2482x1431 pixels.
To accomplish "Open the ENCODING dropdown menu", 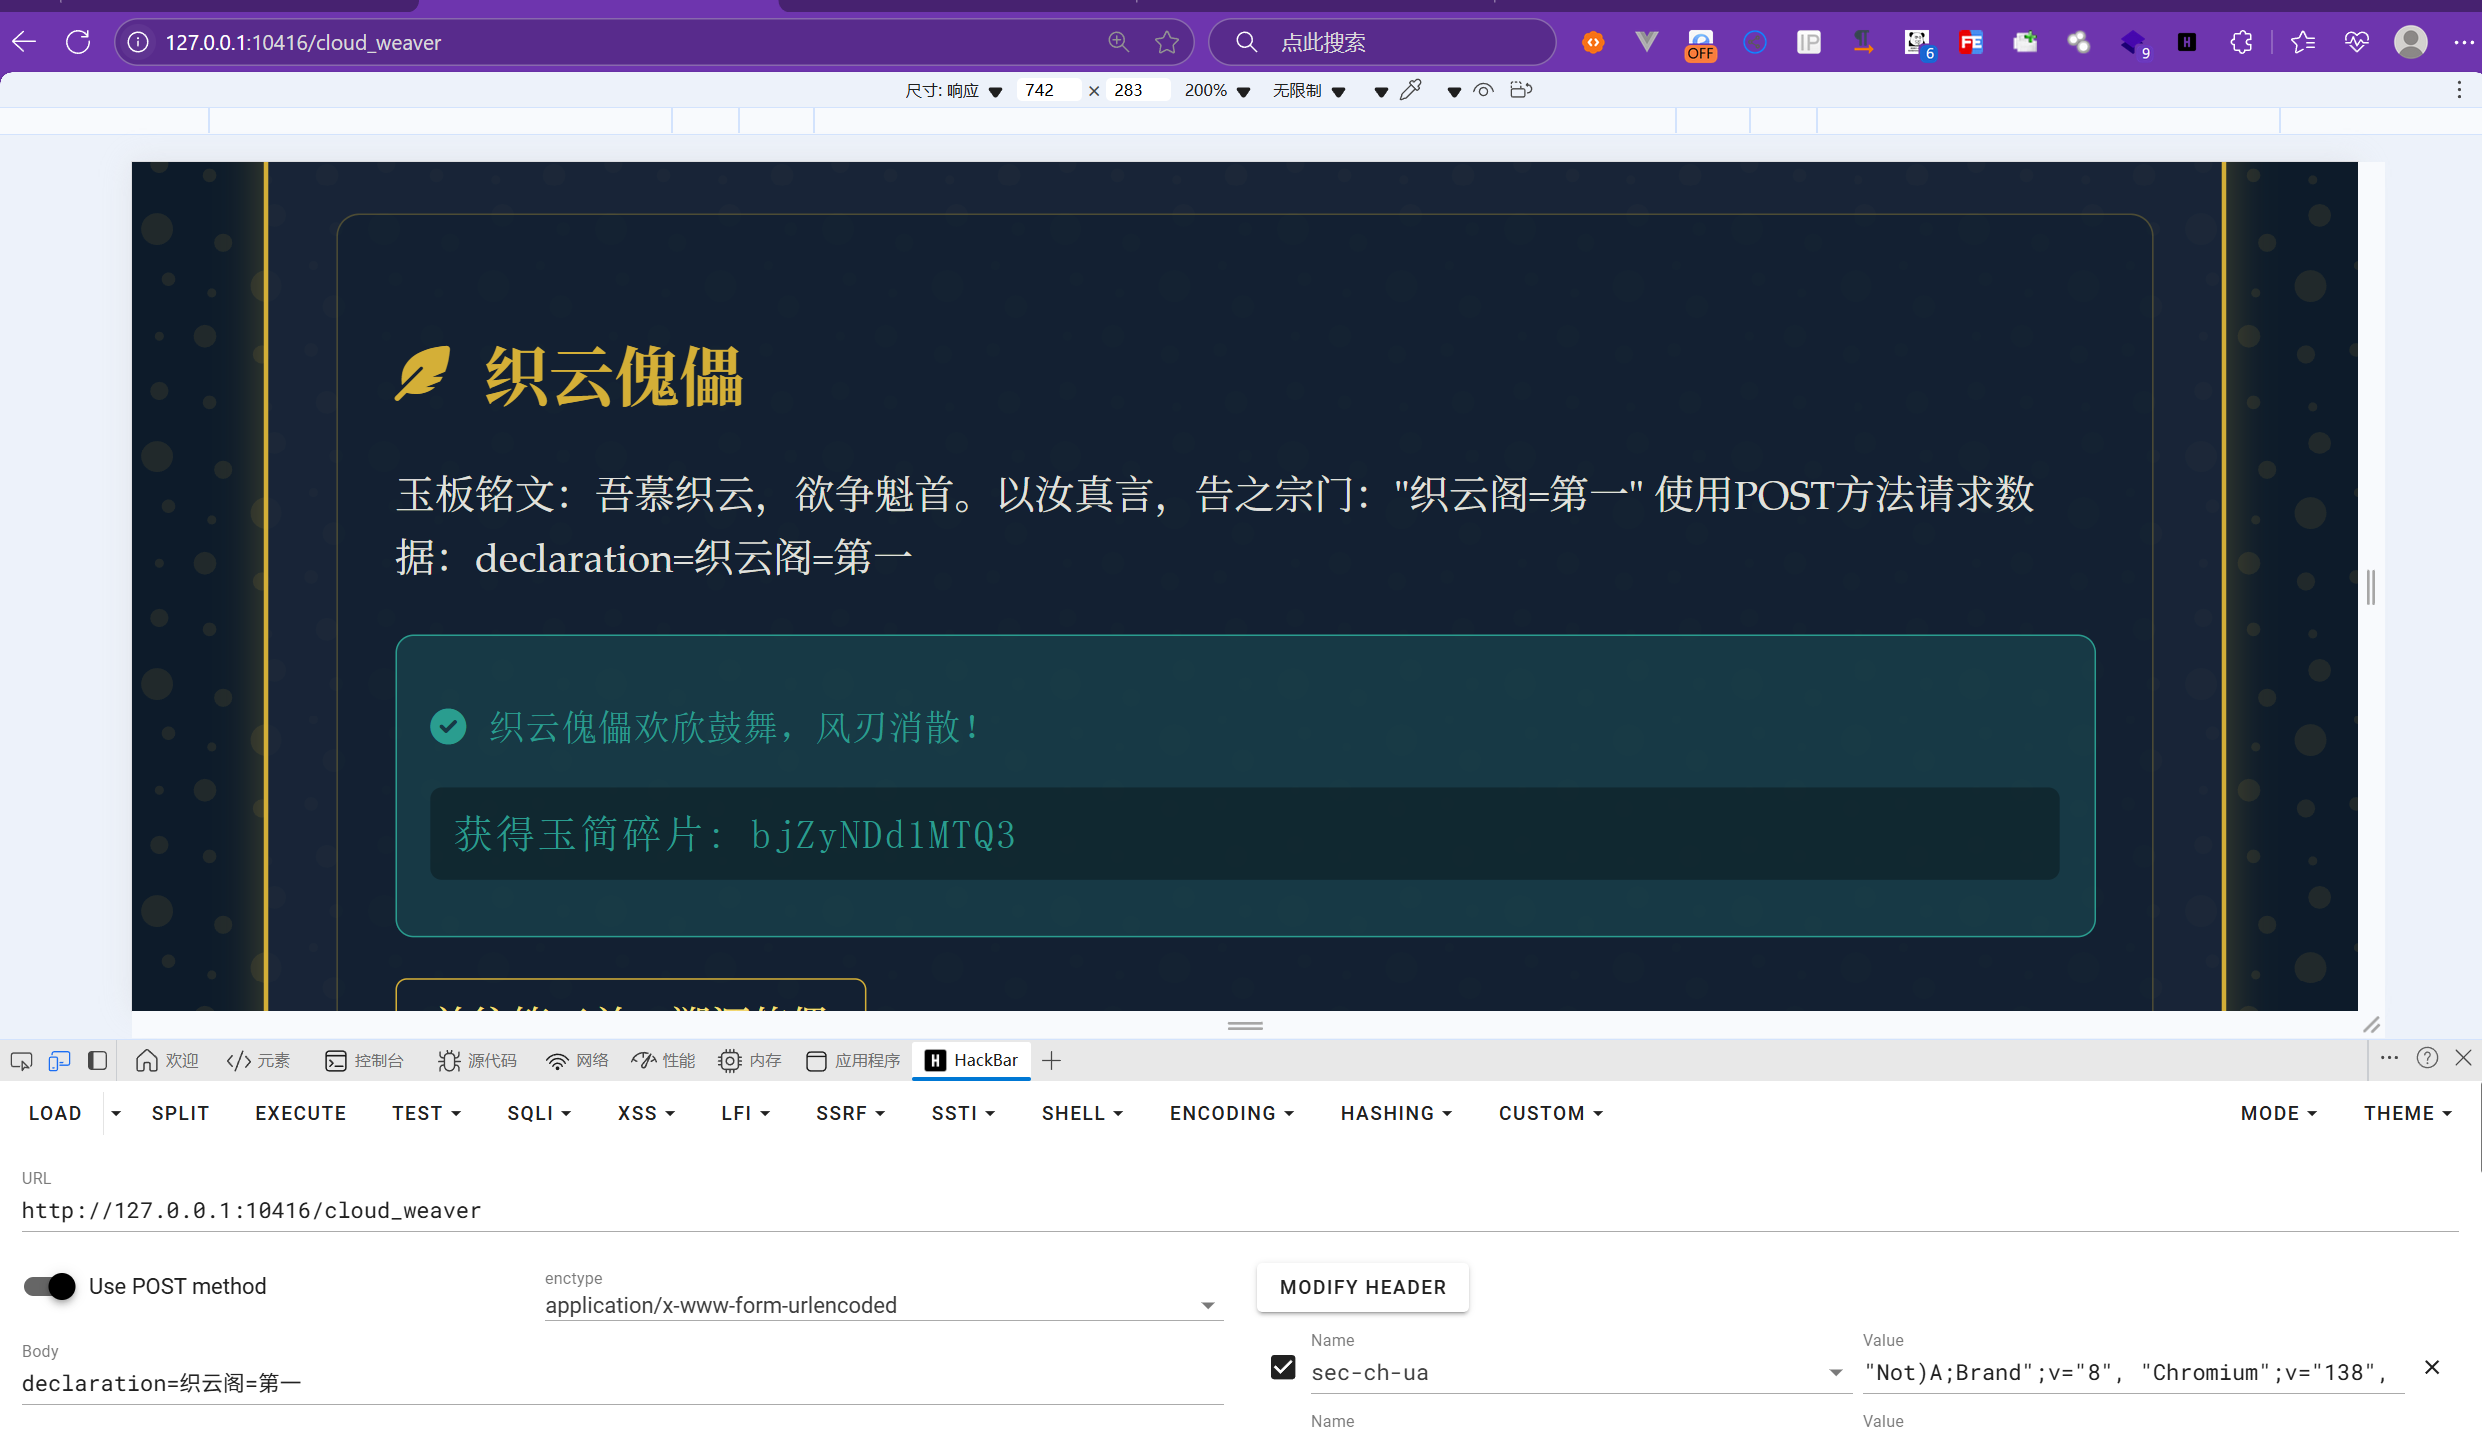I will [1231, 1113].
